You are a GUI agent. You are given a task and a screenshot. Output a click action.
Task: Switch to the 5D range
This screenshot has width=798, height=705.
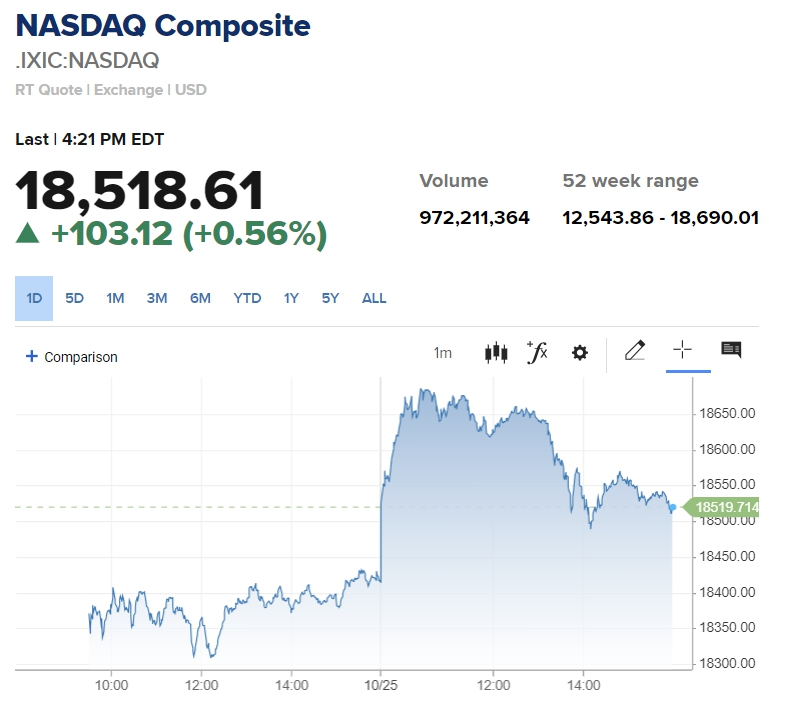(75, 298)
